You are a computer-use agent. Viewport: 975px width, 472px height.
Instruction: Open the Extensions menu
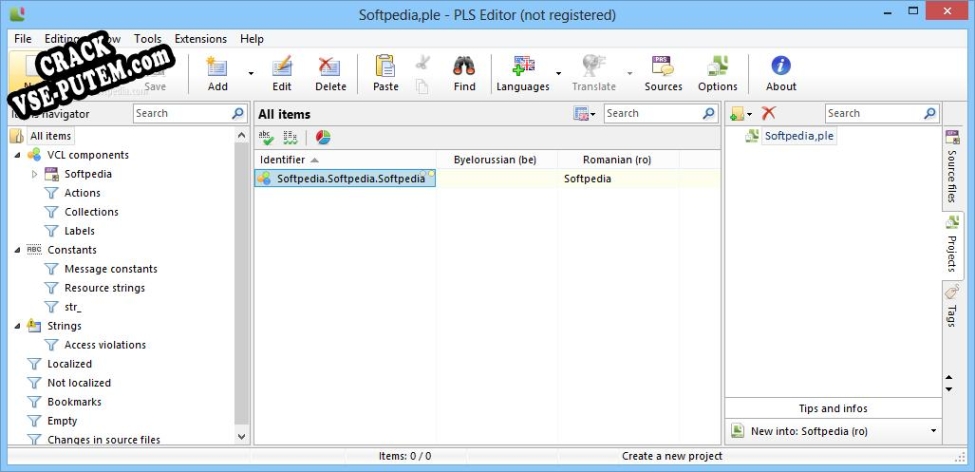(x=201, y=39)
